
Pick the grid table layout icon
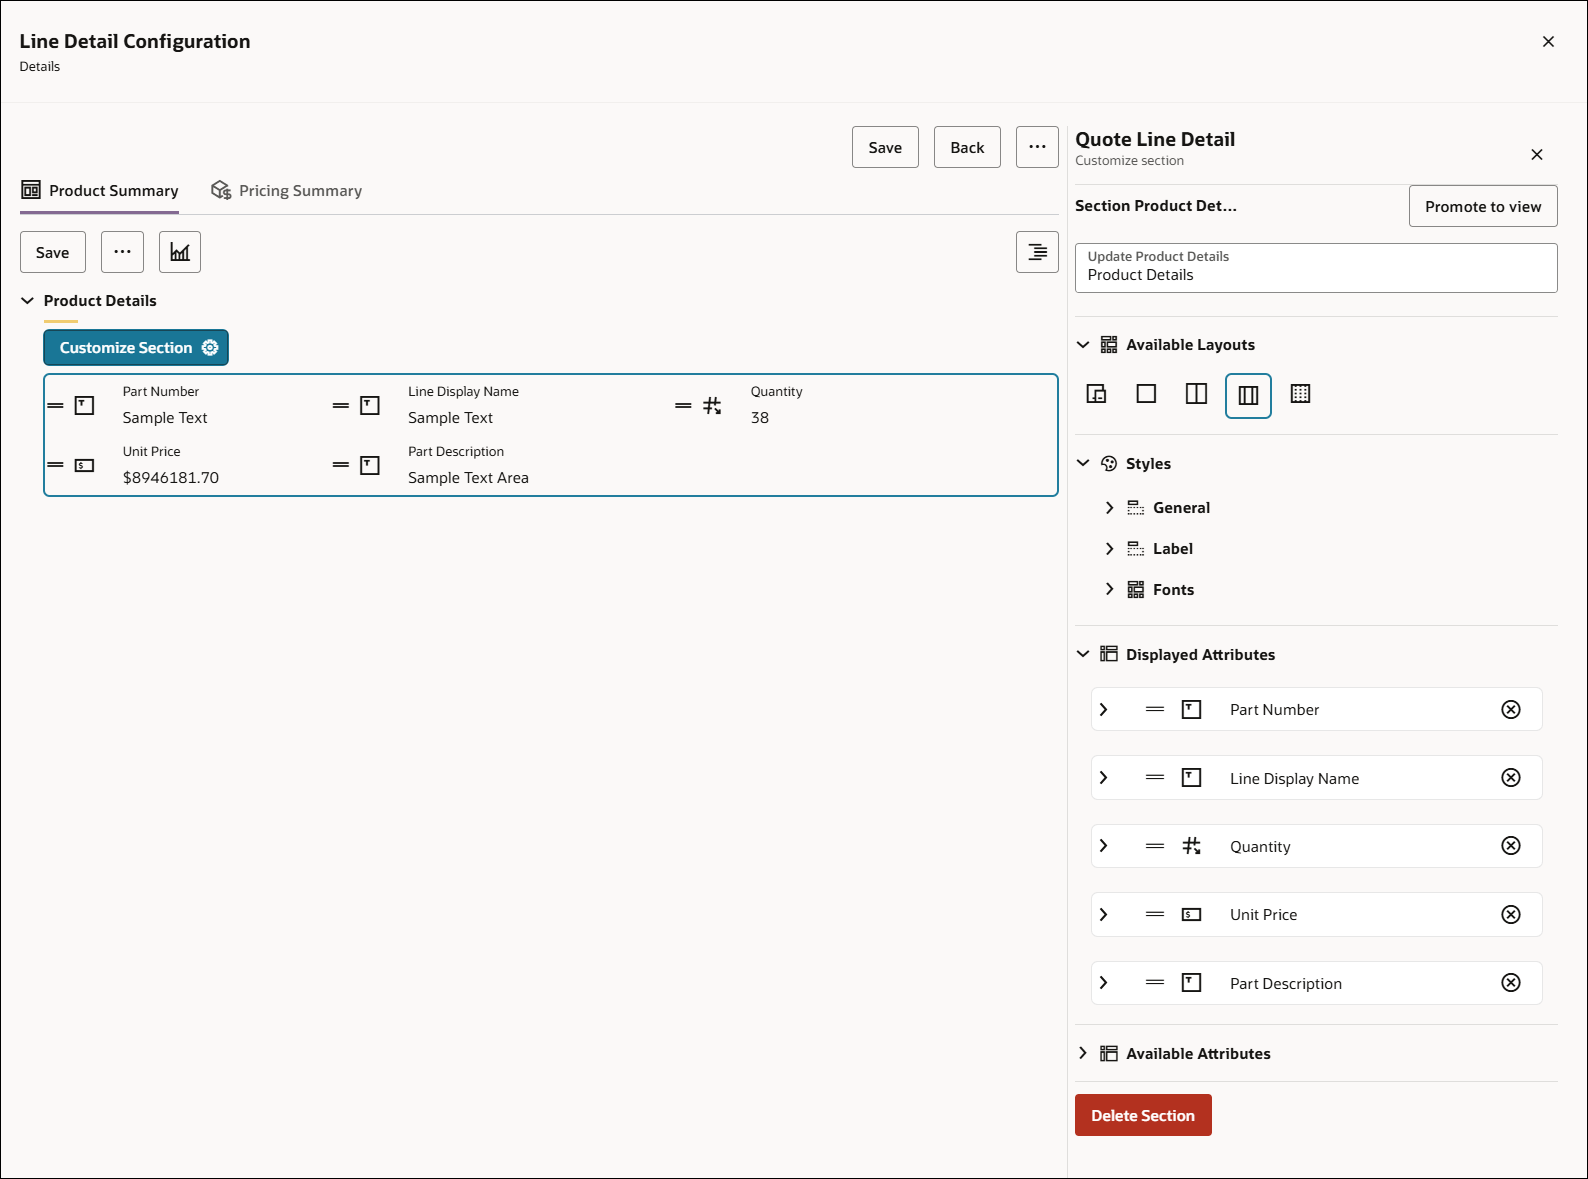pos(1300,394)
